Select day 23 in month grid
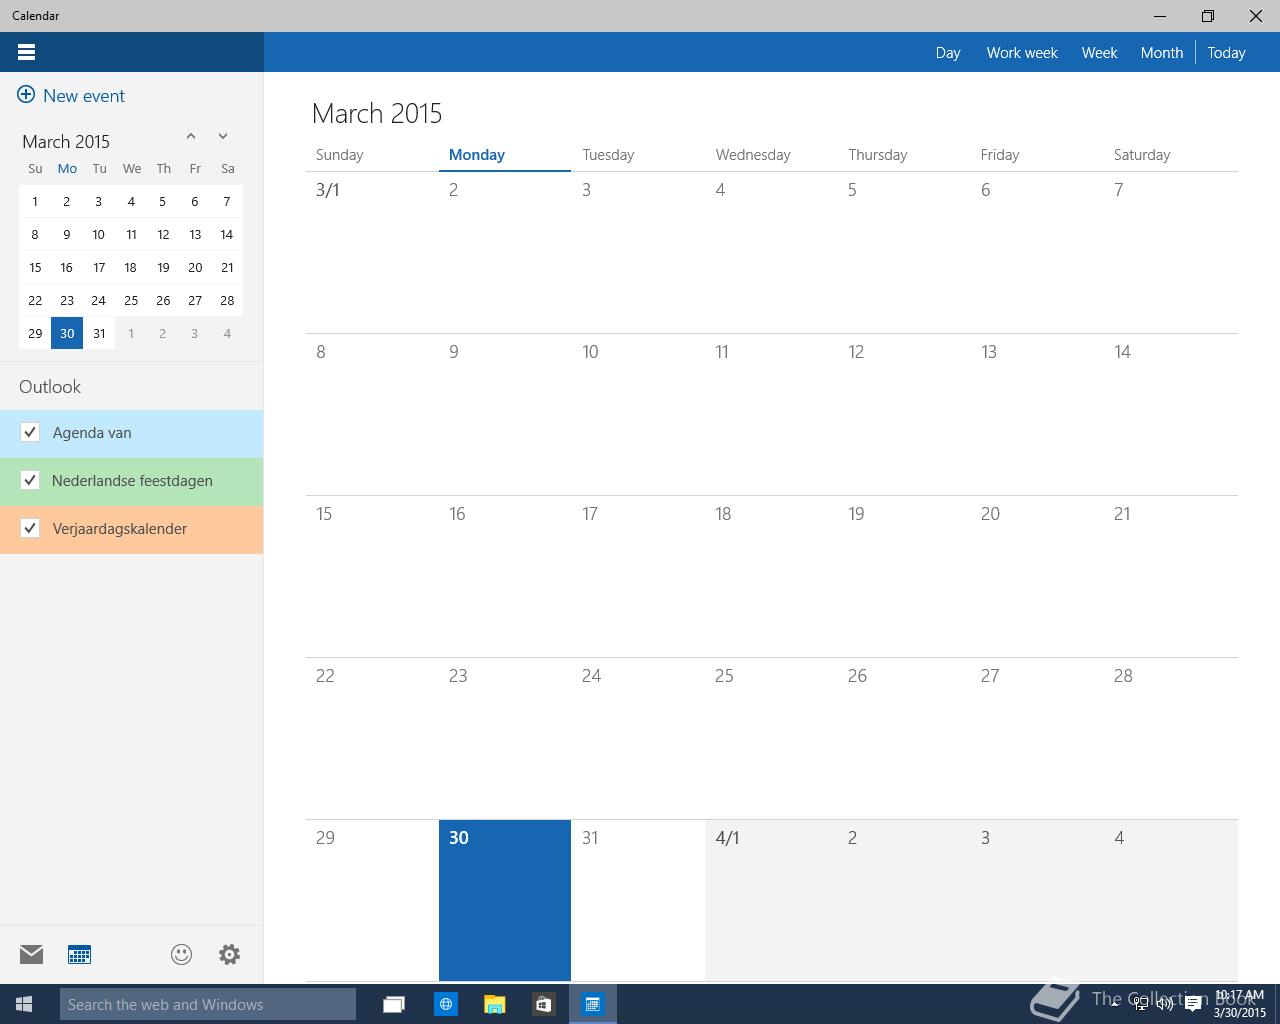The height and width of the screenshot is (1024, 1280). point(505,738)
